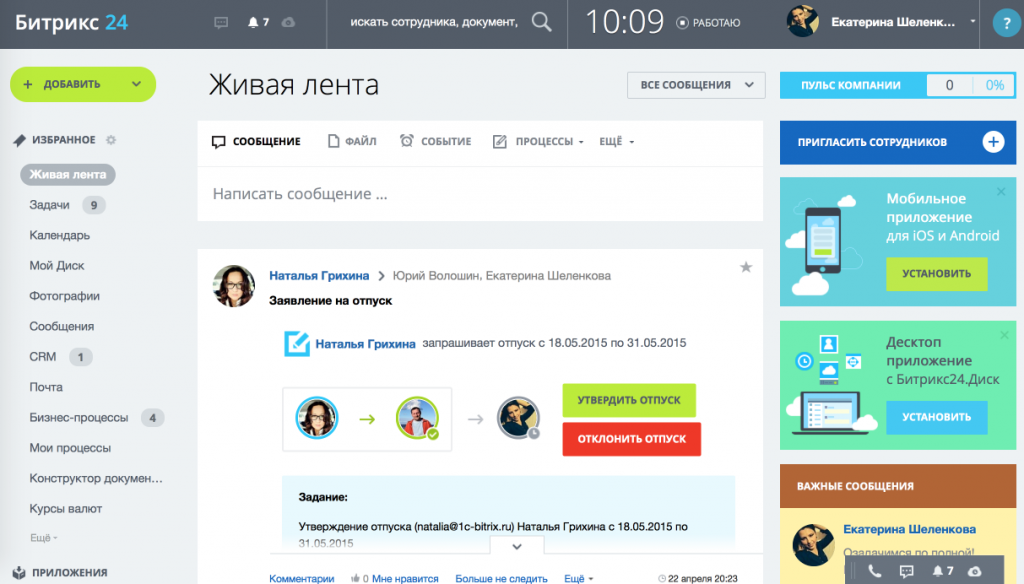The height and width of the screenshot is (584, 1024).
Task: Click the Битрикс 24 logo
Action: (71, 23)
